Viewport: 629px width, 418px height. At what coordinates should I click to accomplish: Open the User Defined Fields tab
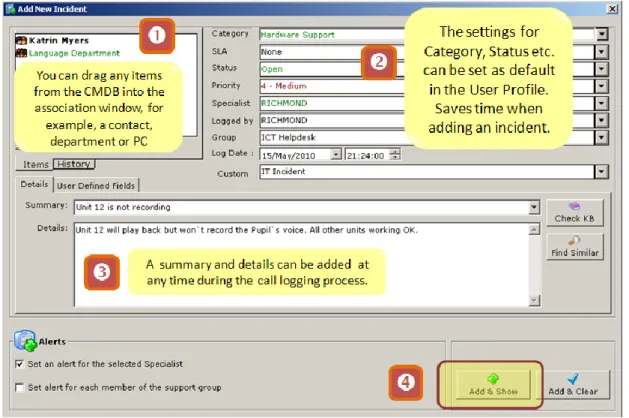[x=96, y=186]
